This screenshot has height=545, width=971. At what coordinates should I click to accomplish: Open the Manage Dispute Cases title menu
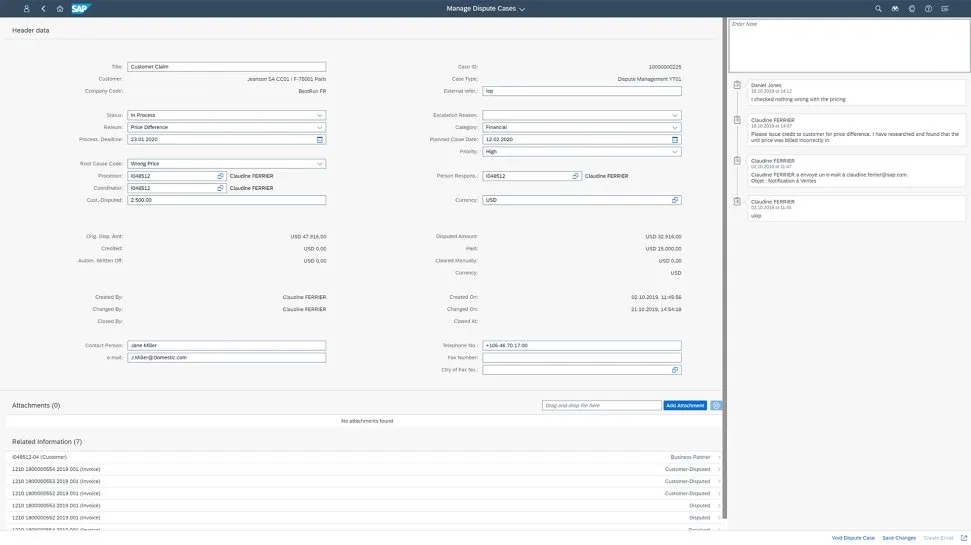(485, 8)
